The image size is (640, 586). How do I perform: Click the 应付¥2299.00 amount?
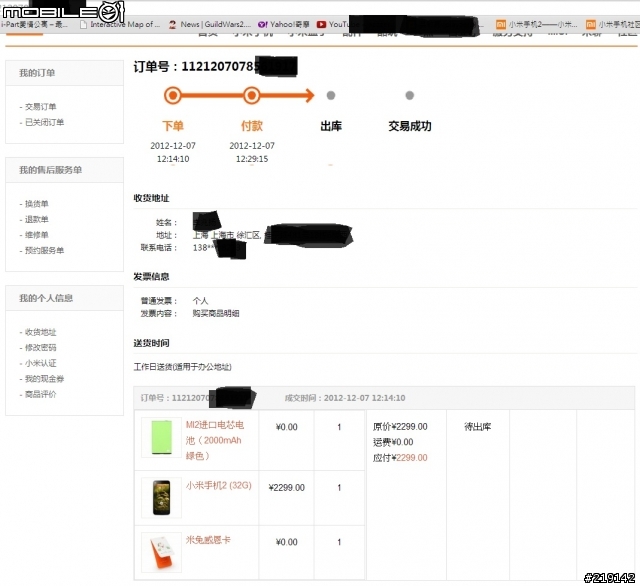point(400,458)
